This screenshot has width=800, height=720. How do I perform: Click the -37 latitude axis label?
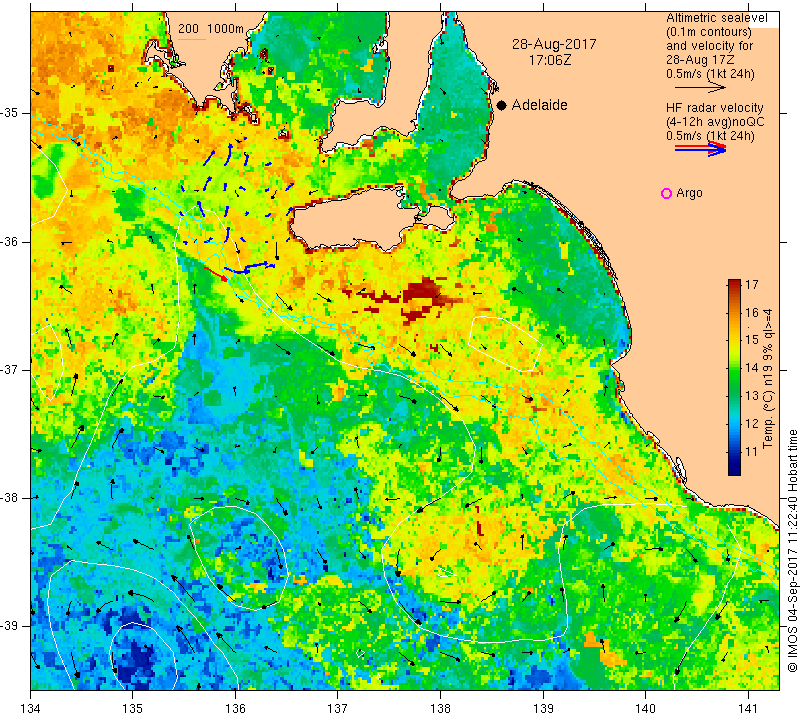[x=10, y=369]
